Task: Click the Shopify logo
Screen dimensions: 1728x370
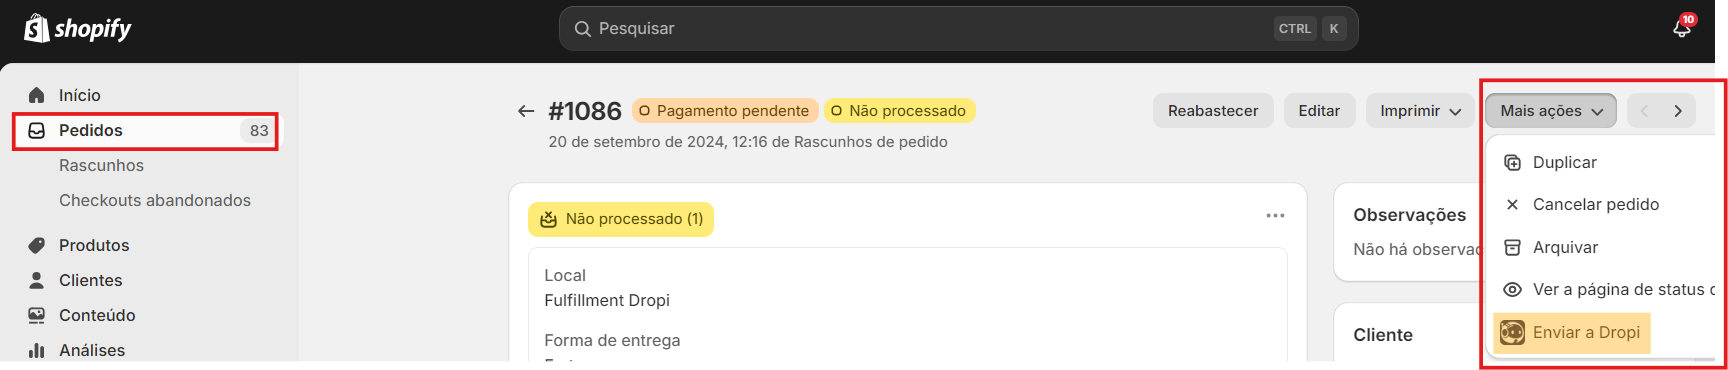Action: pos(78,28)
